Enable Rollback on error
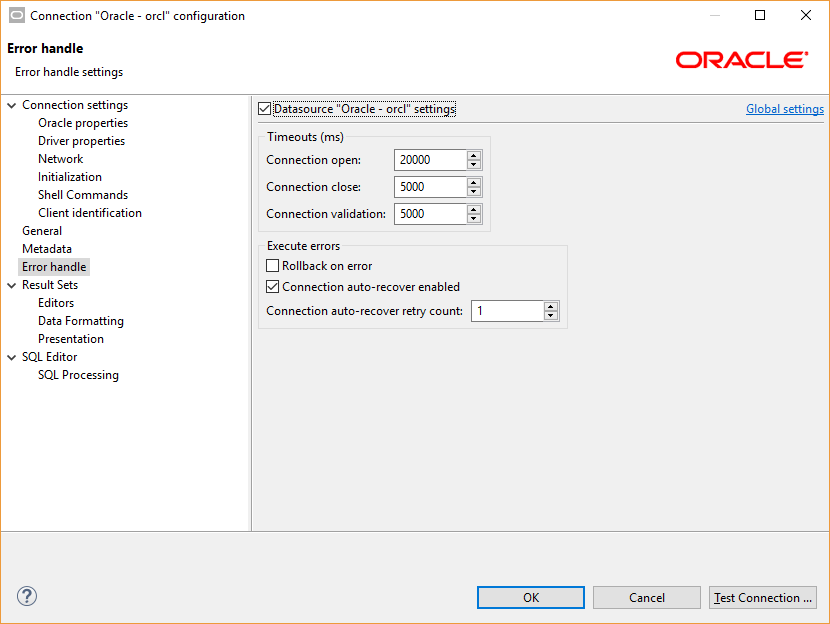830x624 pixels. (x=272, y=265)
